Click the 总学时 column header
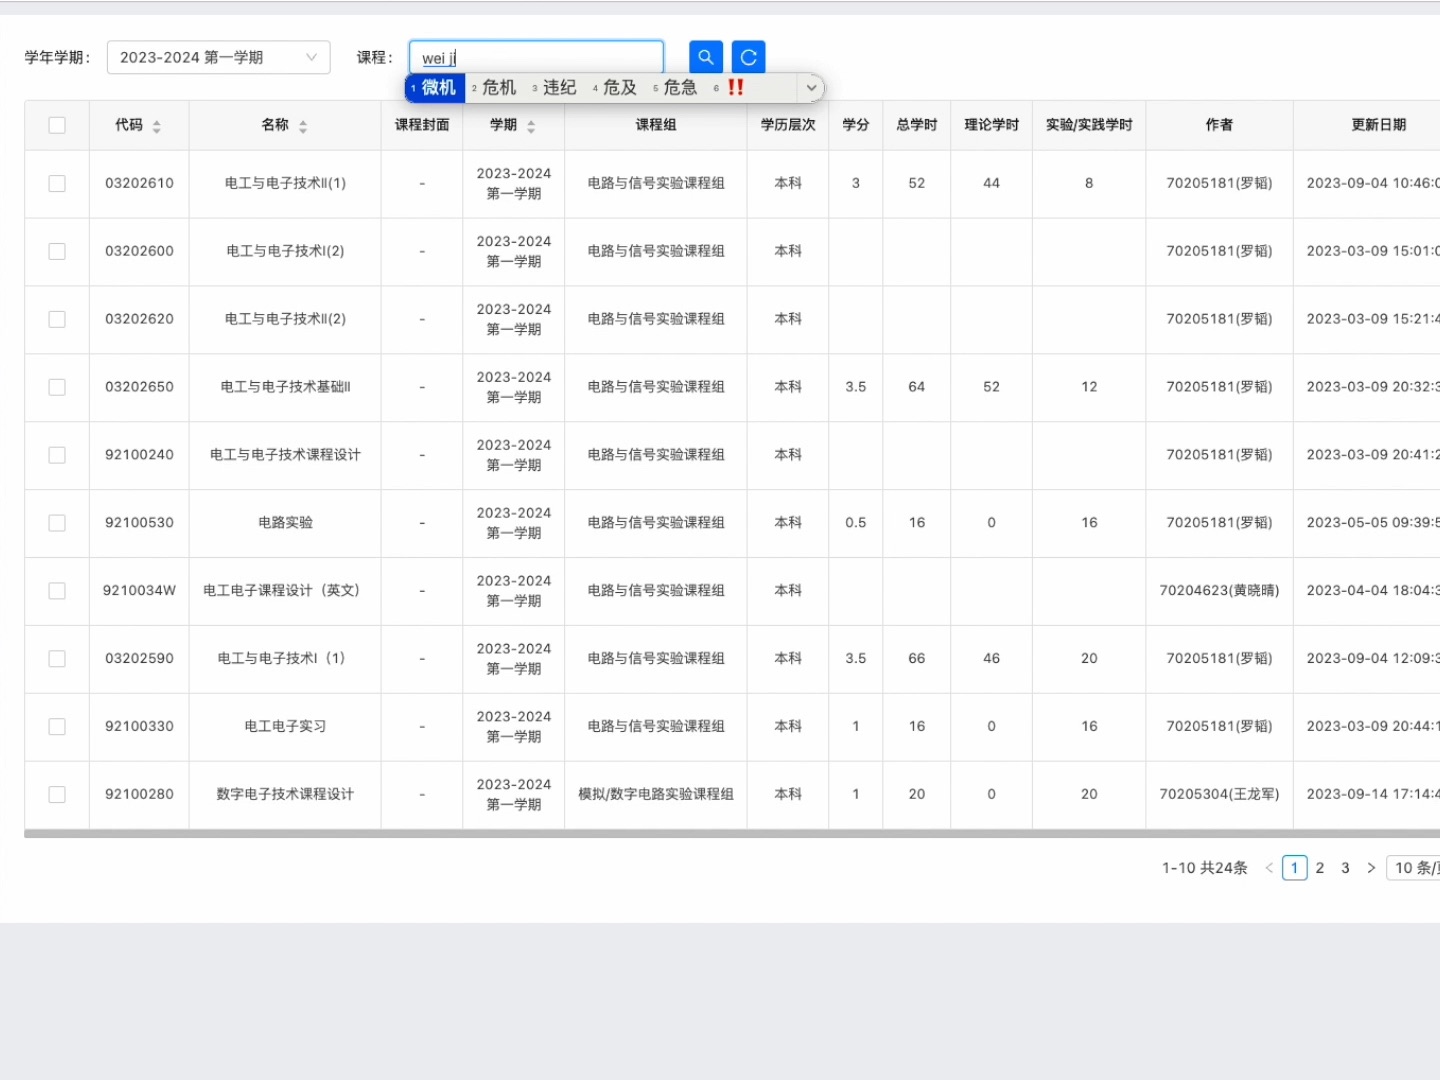 tap(917, 125)
